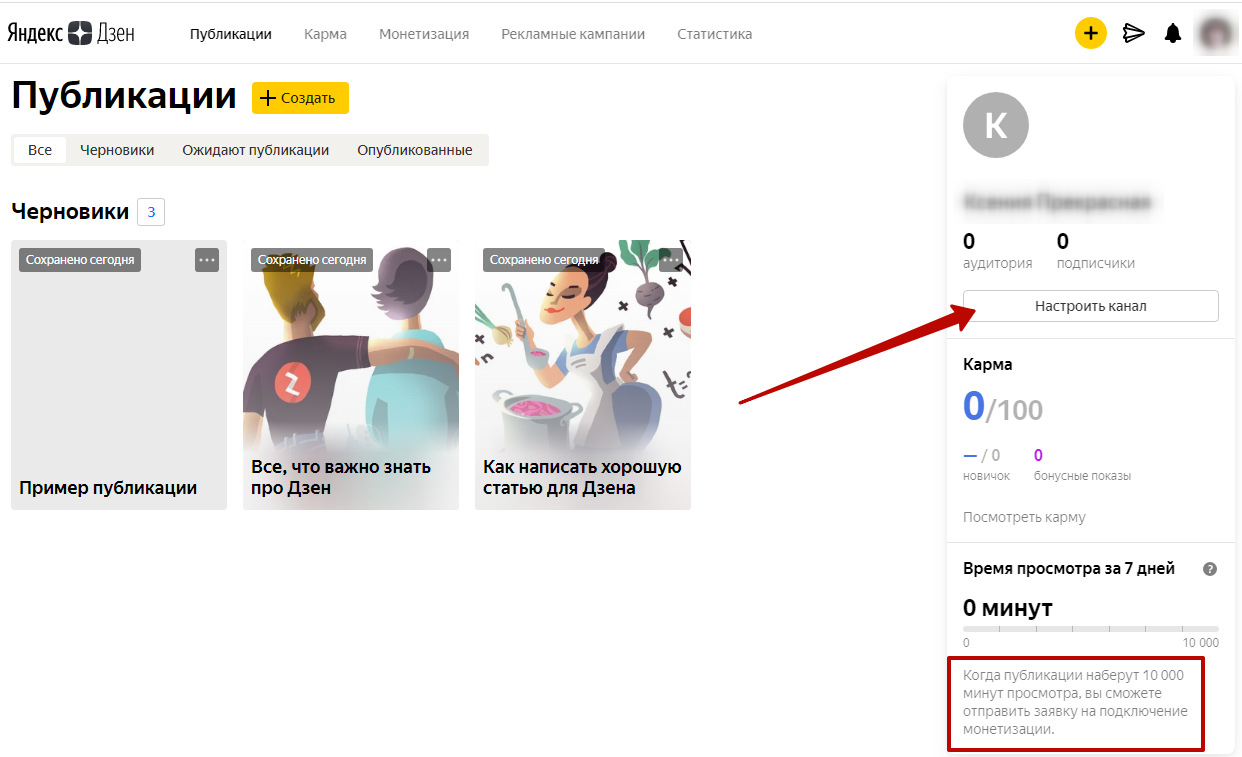This screenshot has height=757, width=1242.
Task: Open the 'Карма' menu item
Action: pos(325,34)
